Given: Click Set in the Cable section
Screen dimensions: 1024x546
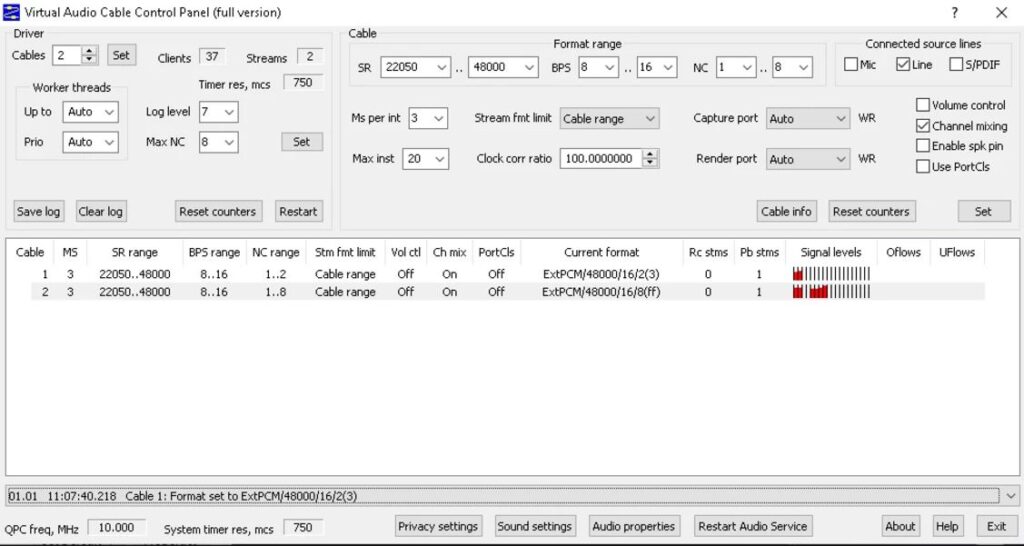Looking at the screenshot, I should [984, 211].
